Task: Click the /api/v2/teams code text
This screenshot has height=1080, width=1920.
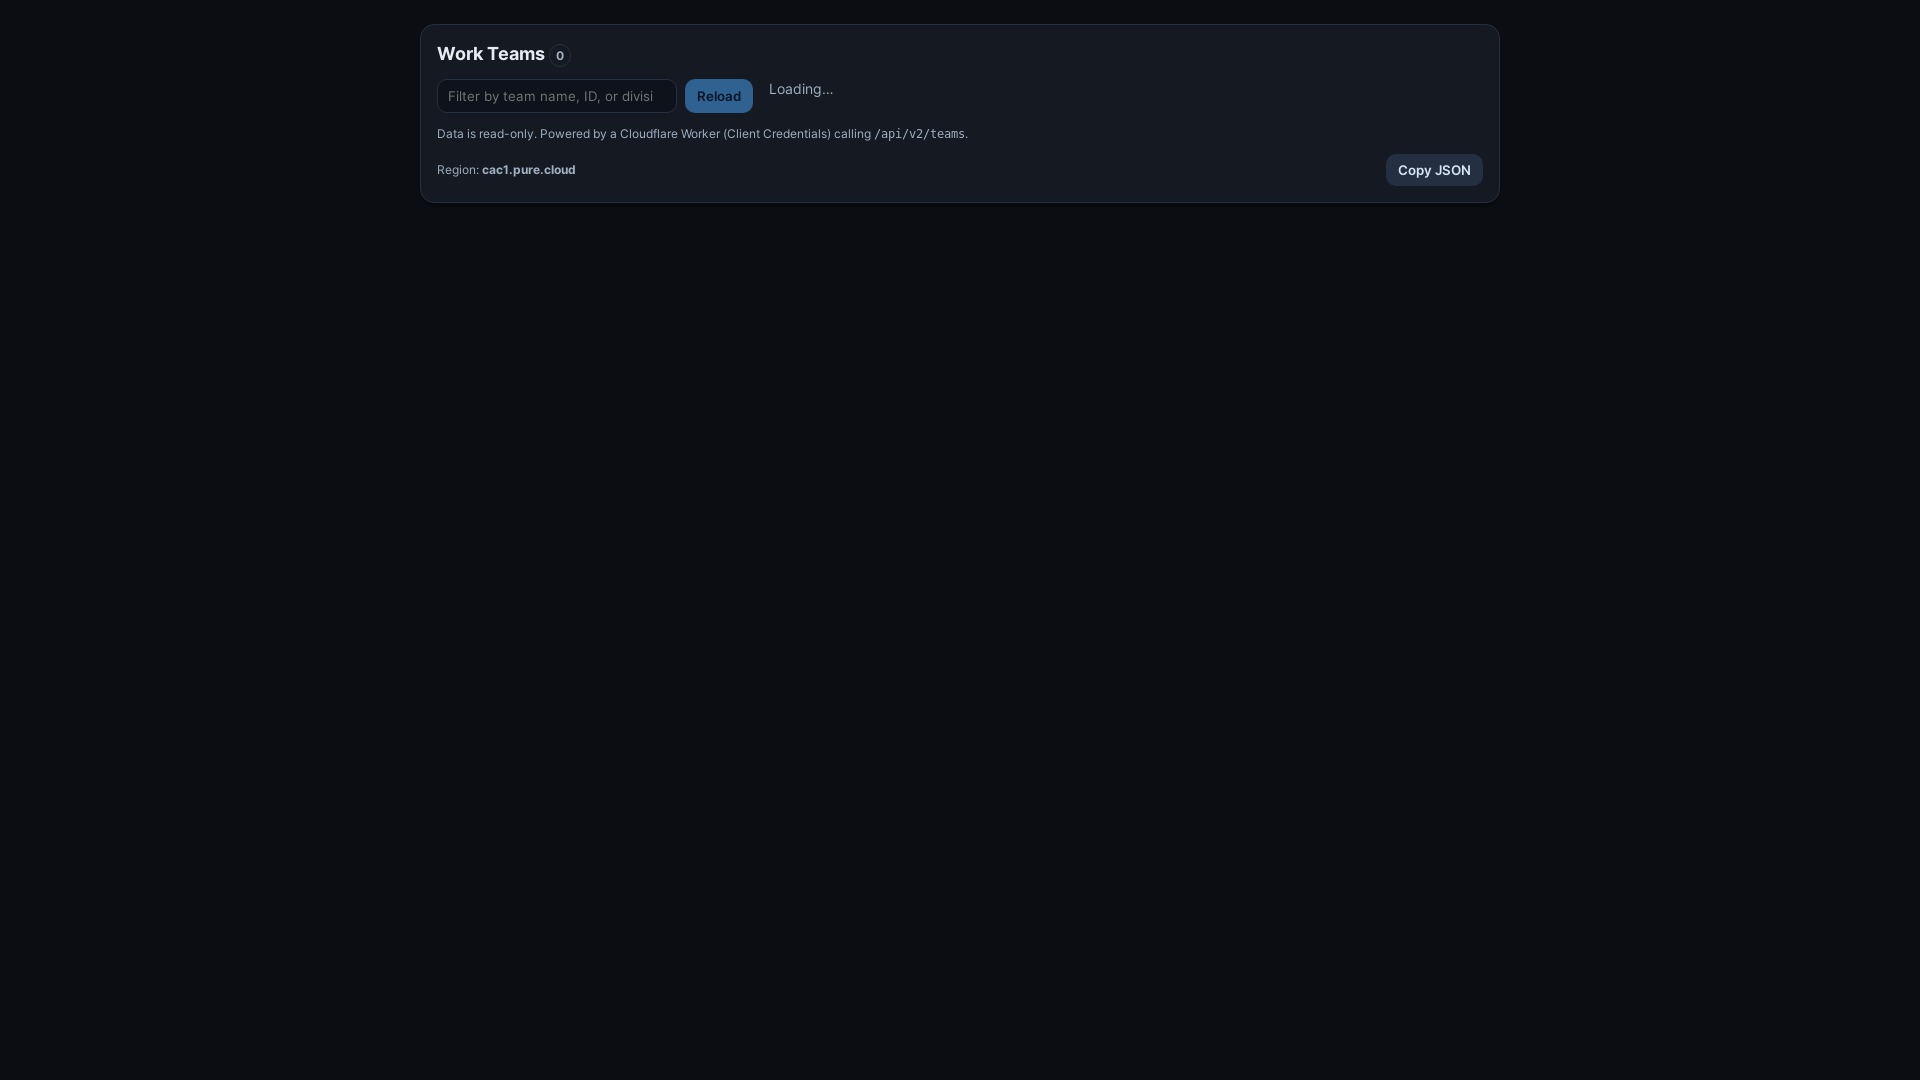Action: (919, 134)
